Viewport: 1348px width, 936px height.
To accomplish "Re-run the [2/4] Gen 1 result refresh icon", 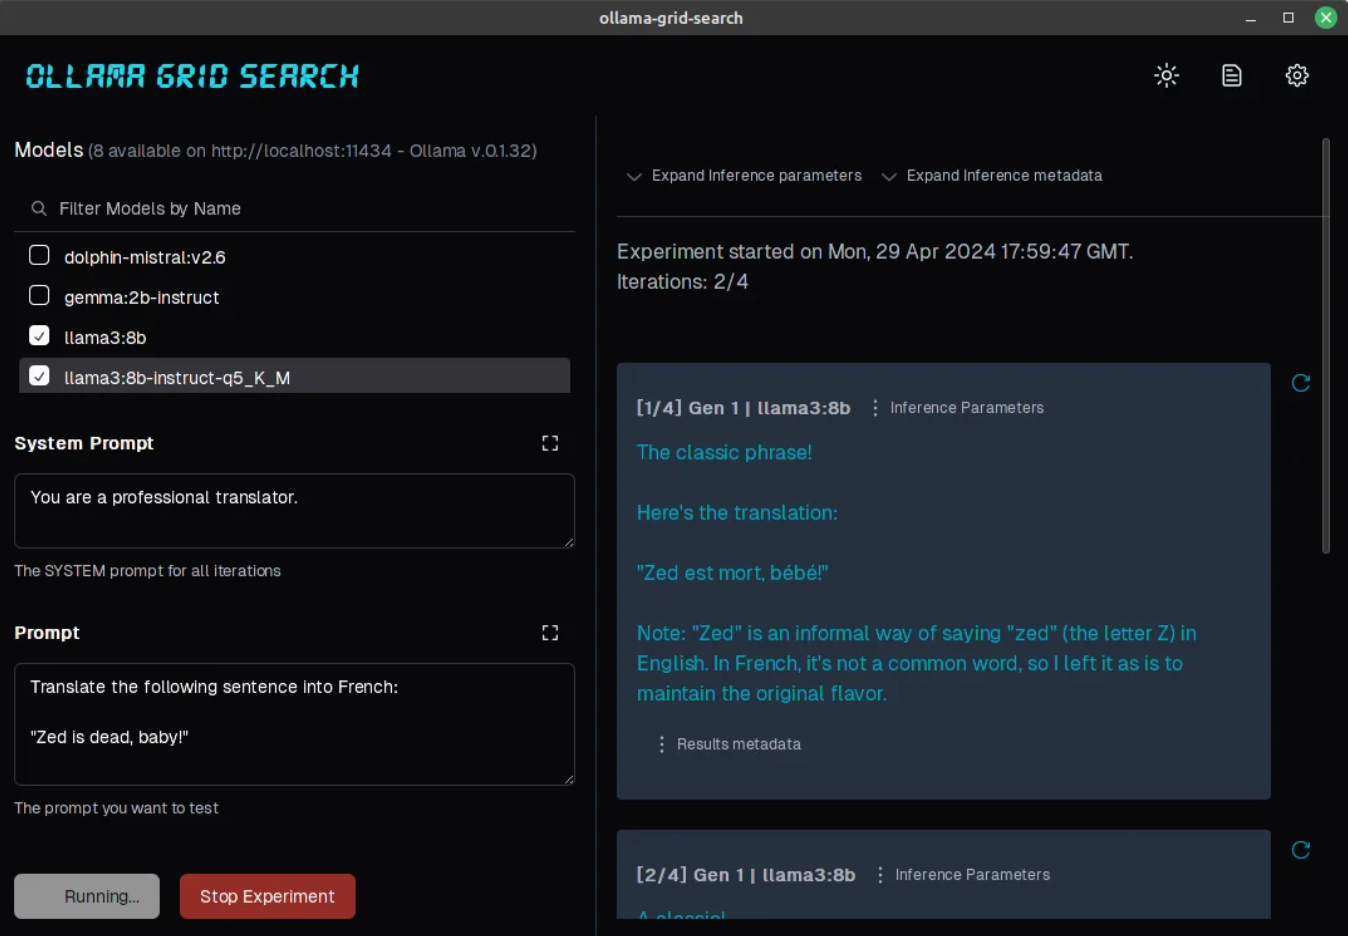I will pyautogui.click(x=1301, y=850).
